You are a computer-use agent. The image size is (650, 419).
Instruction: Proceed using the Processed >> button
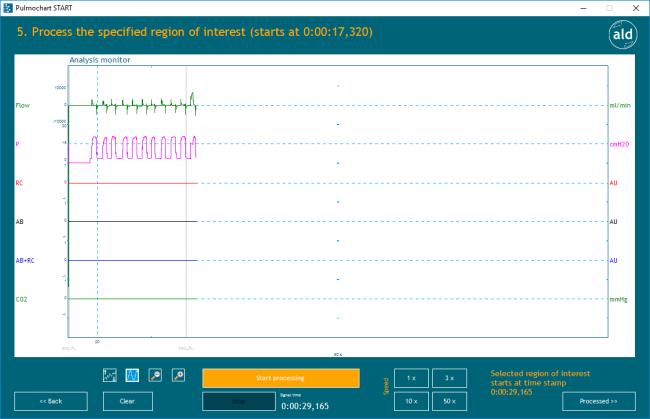pyautogui.click(x=599, y=401)
